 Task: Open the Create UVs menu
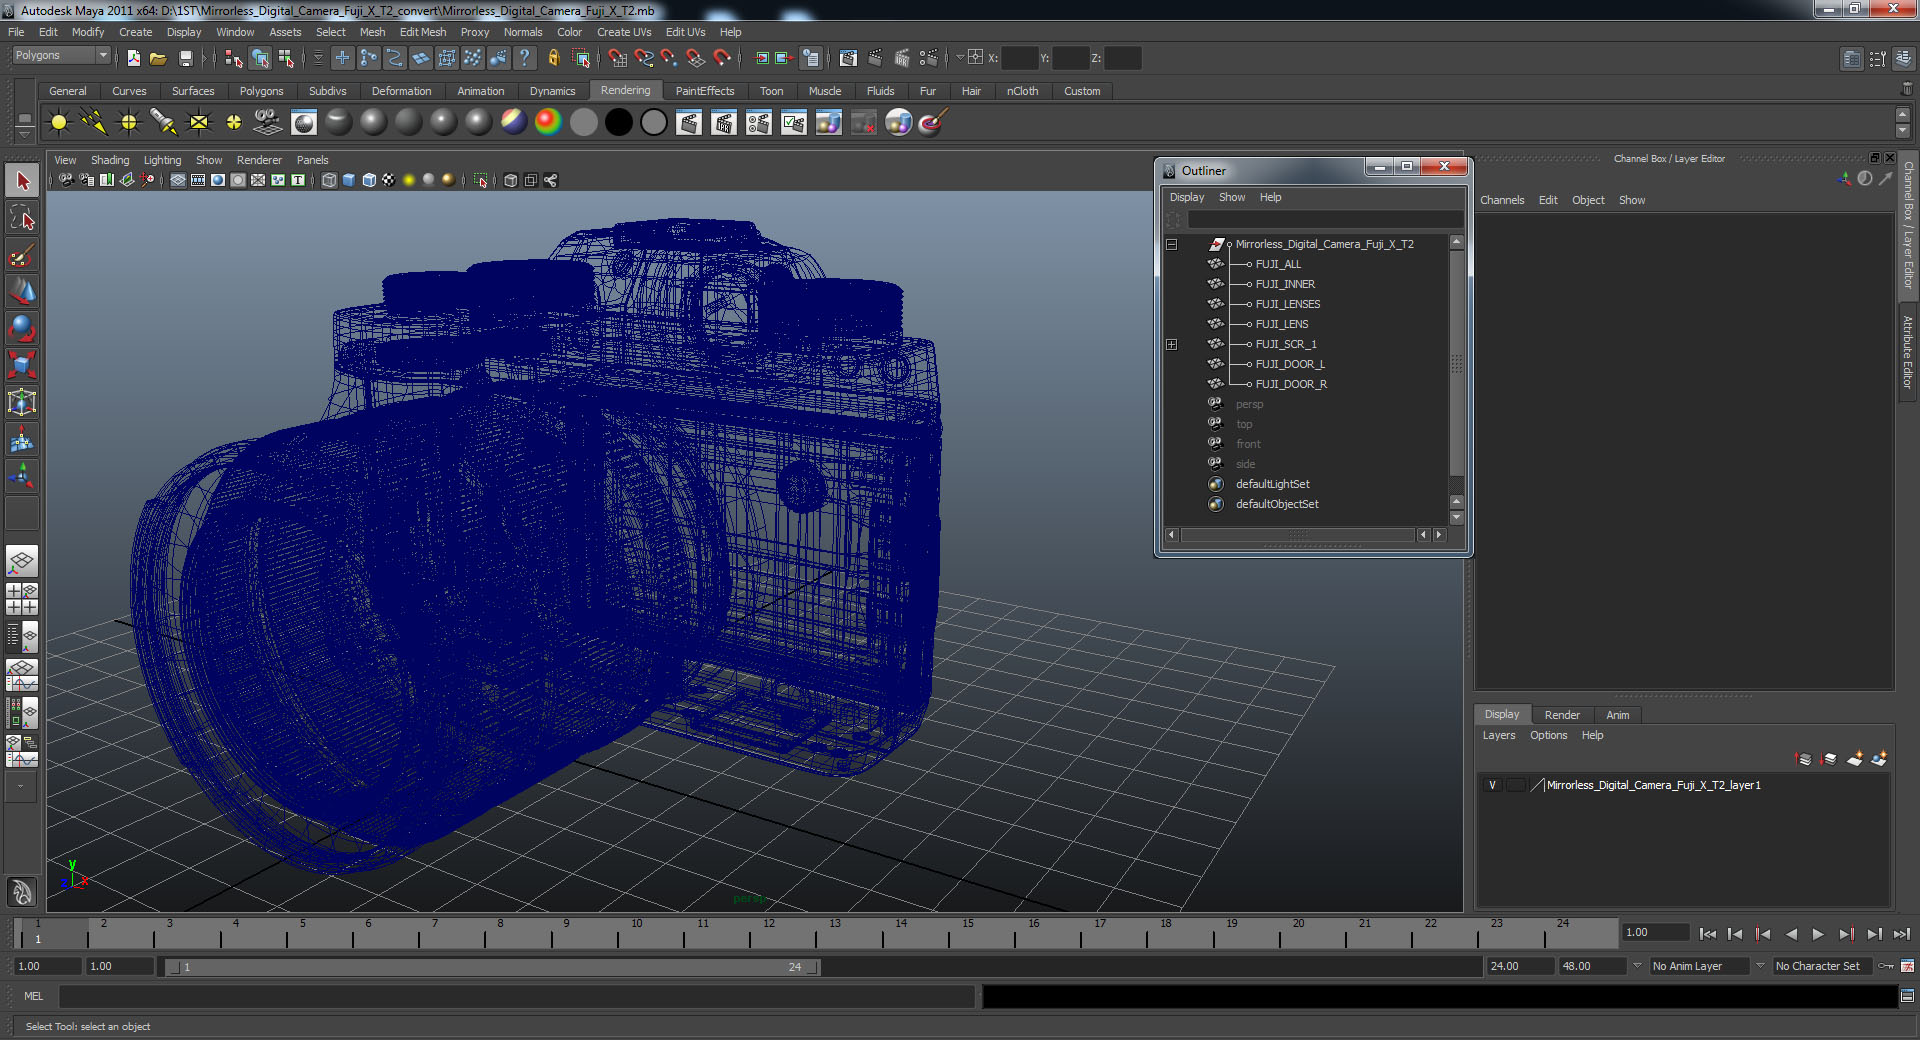tap(624, 32)
